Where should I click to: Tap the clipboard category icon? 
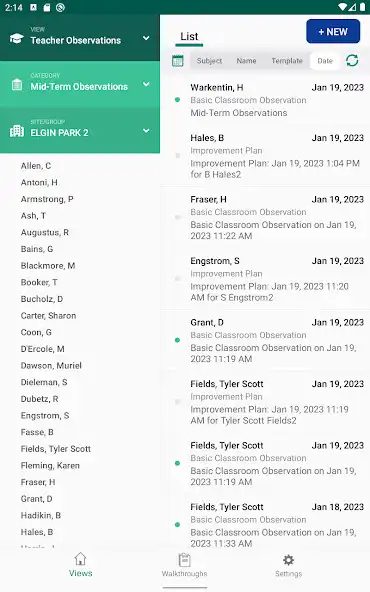(x=17, y=85)
